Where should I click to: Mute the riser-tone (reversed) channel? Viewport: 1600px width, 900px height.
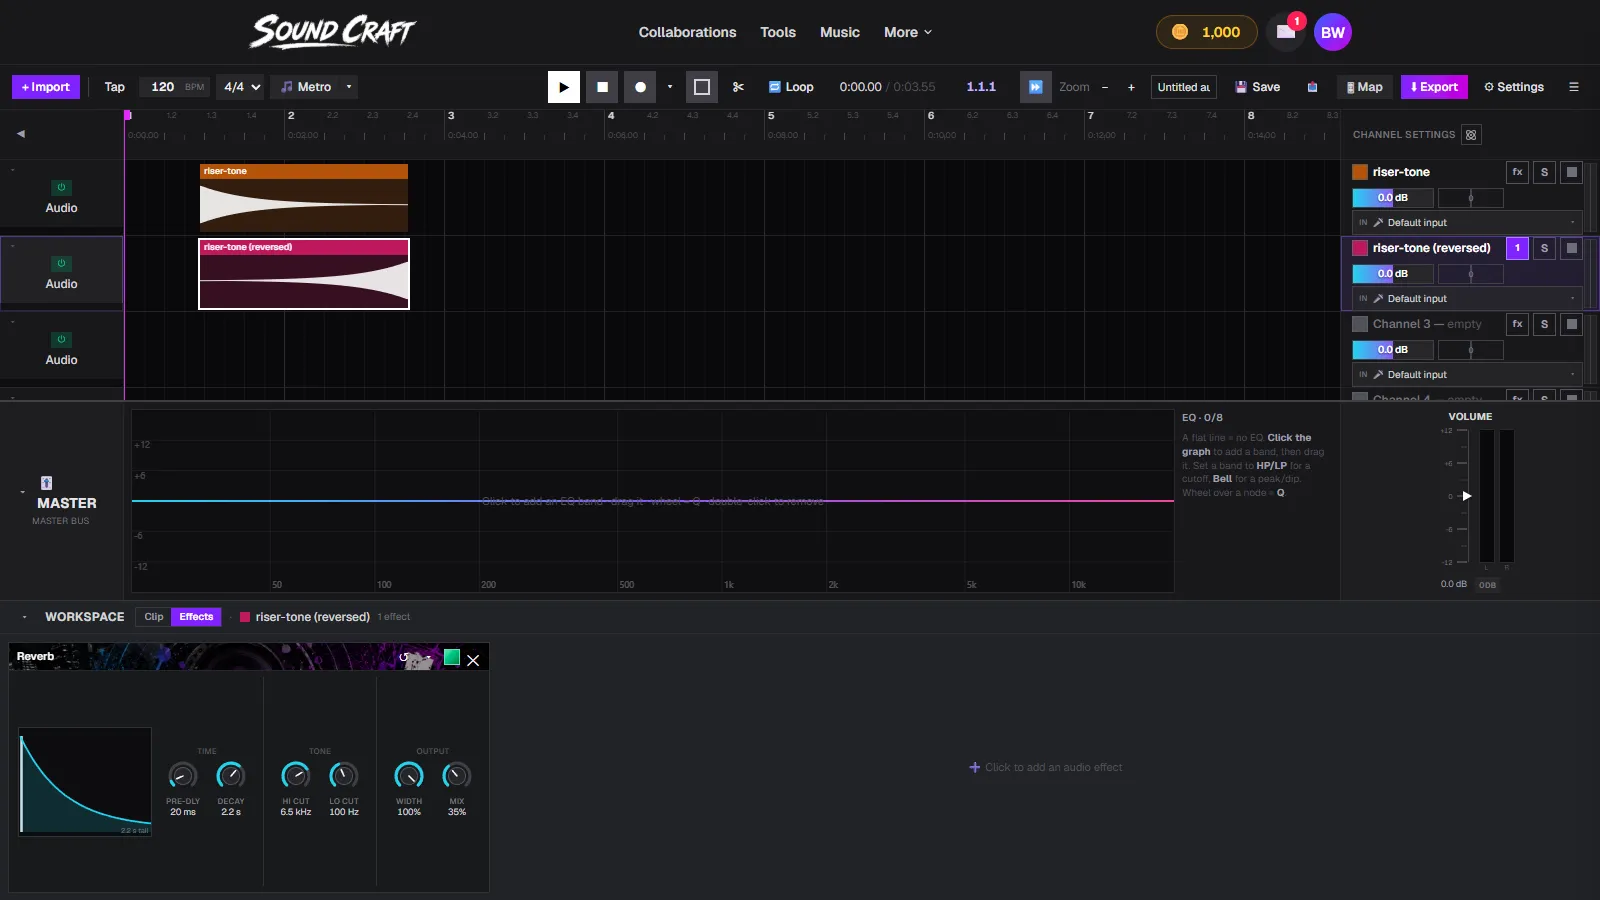[1571, 248]
